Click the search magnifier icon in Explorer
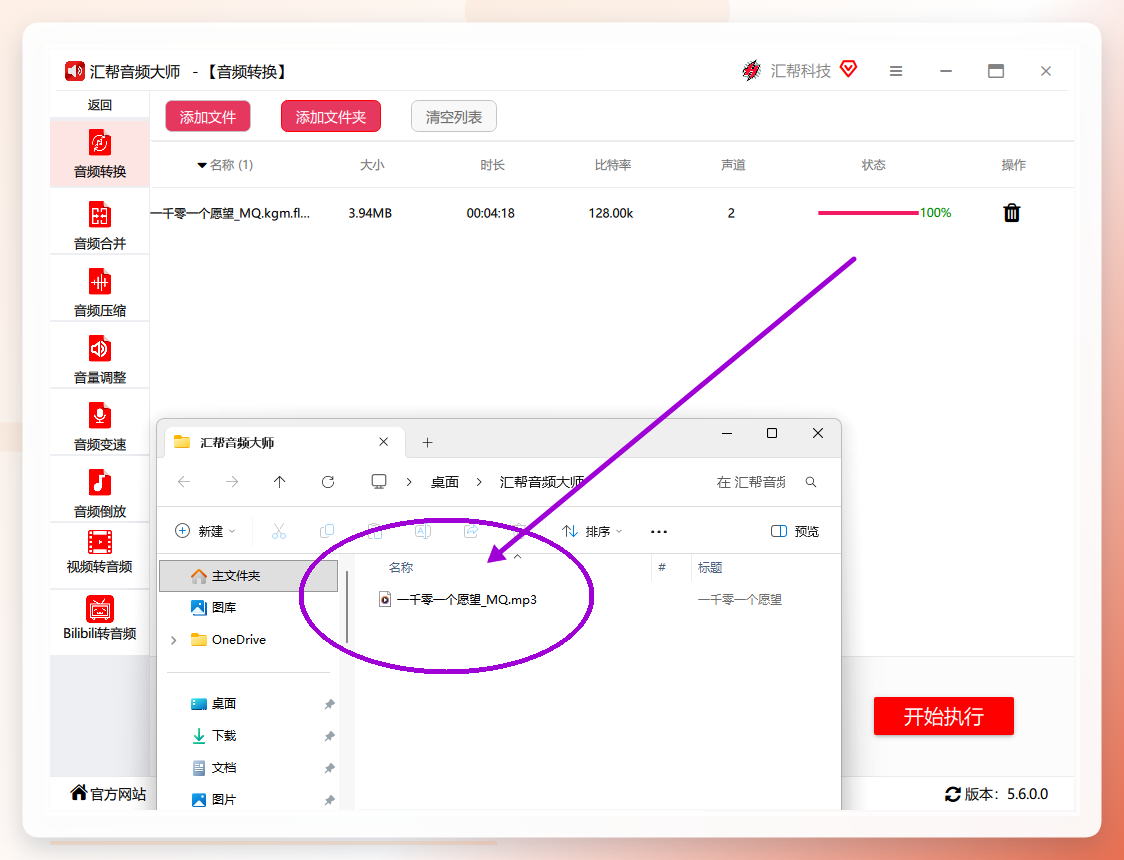 811,482
